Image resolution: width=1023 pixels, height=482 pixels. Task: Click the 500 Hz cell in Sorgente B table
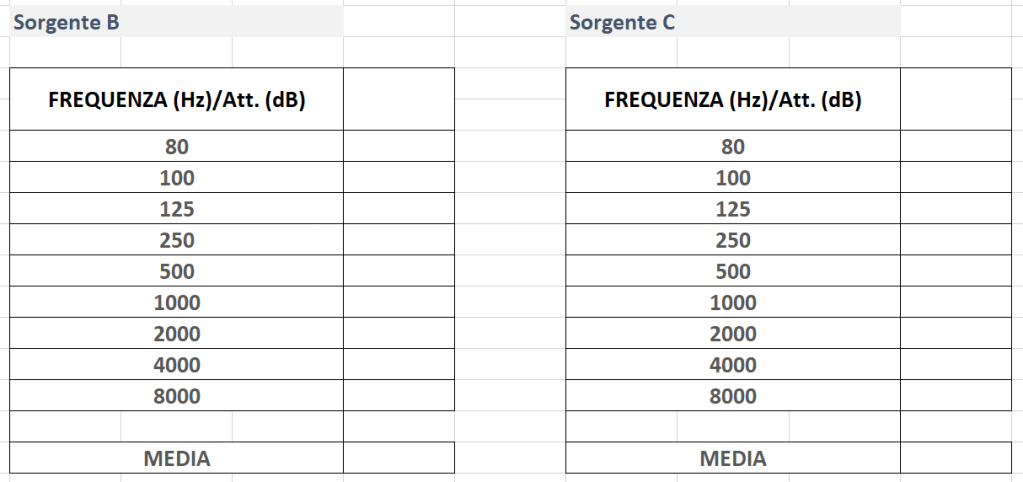tap(177, 271)
